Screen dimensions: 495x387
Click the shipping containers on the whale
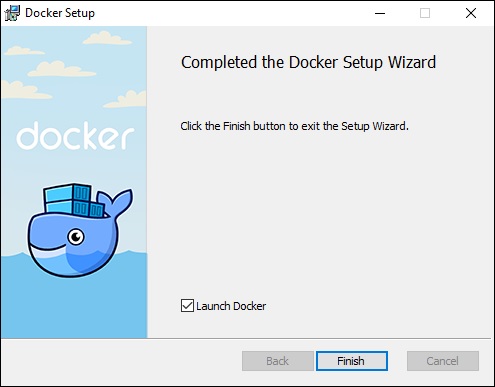pyautogui.click(x=73, y=200)
